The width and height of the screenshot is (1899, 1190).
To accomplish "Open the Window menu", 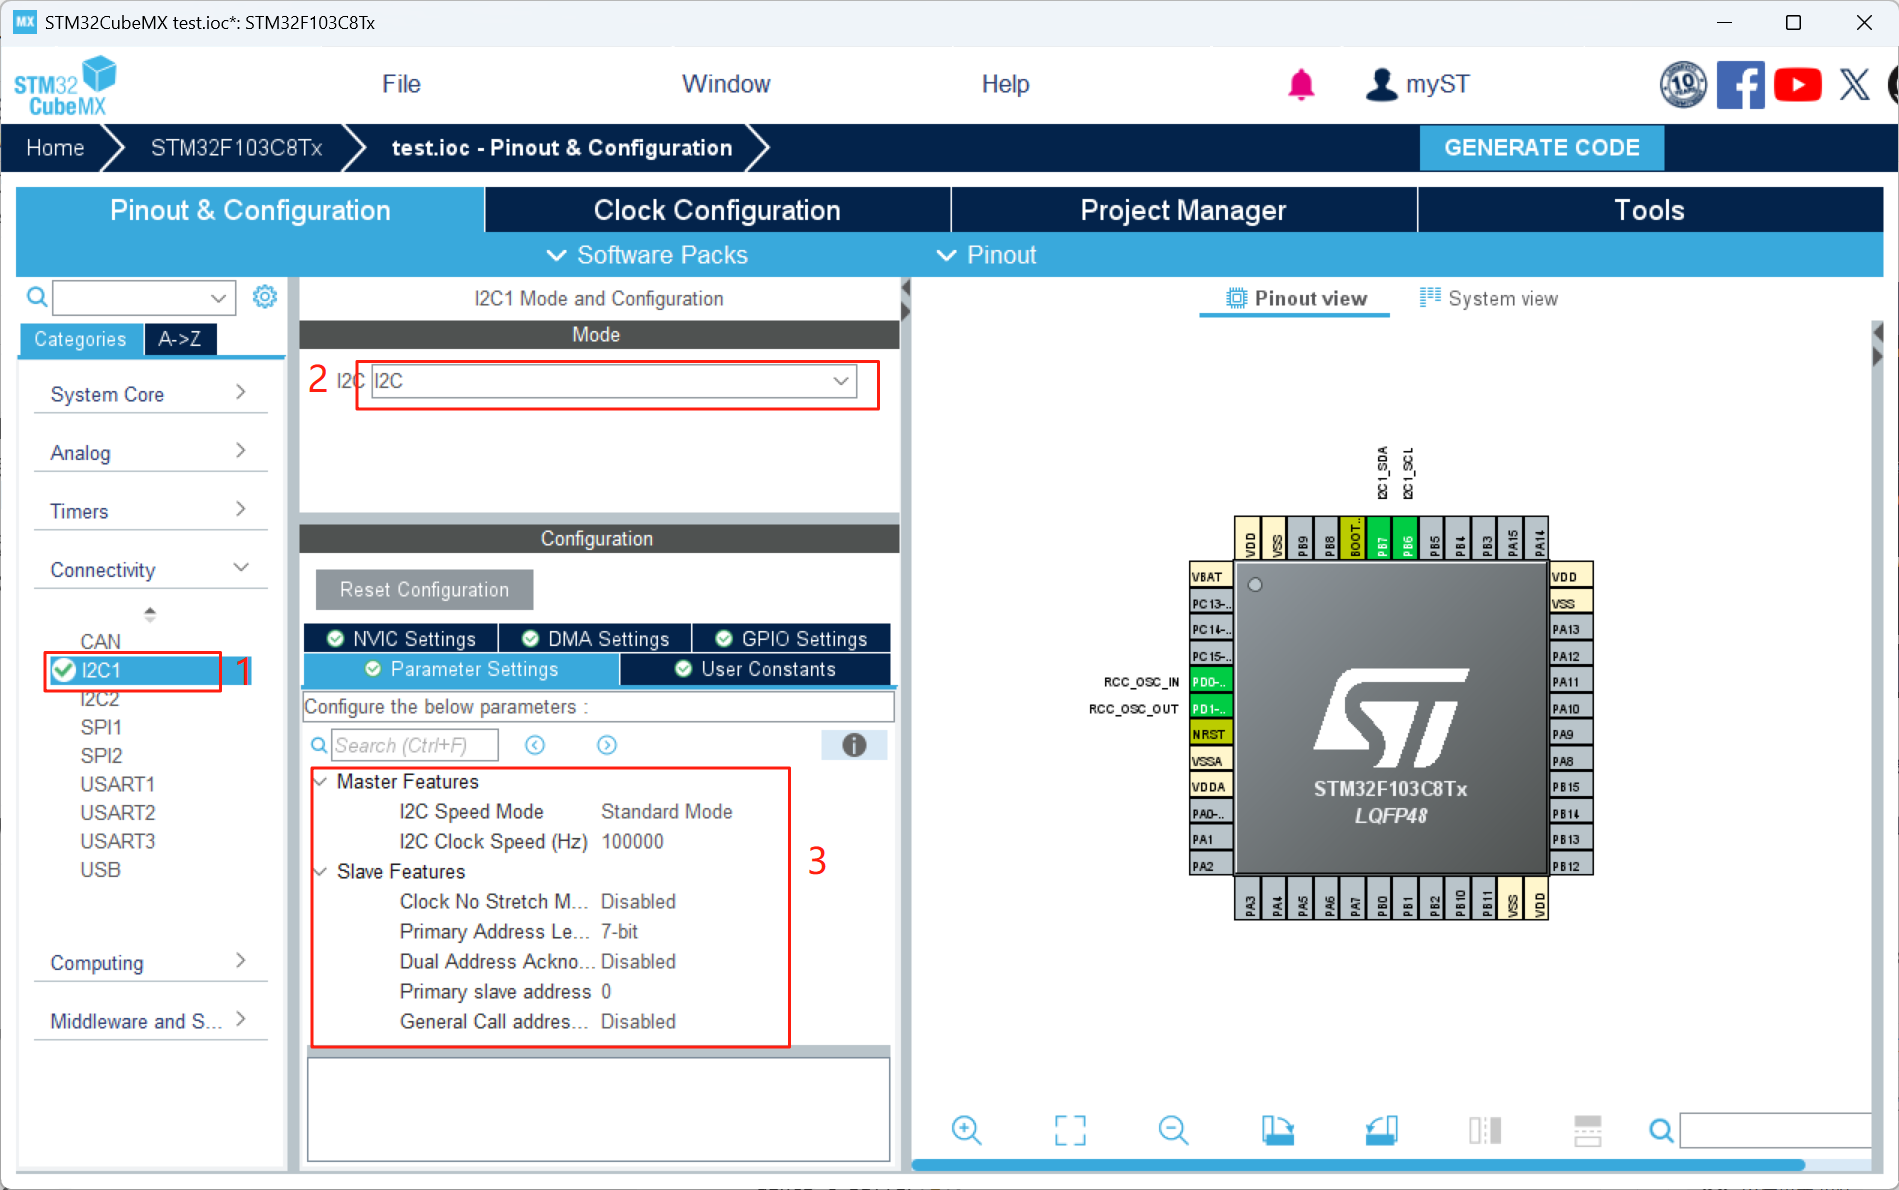I will pyautogui.click(x=726, y=84).
